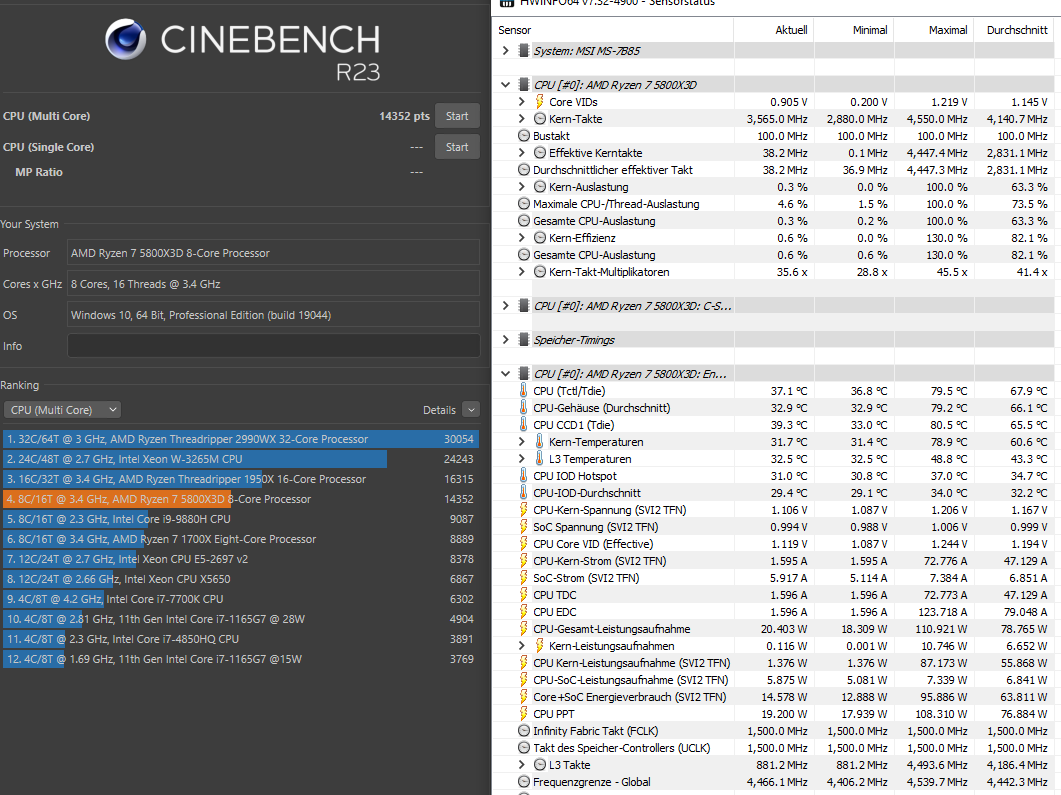Click the lightning icon next to Core VIDs
This screenshot has width=1061, height=795.
coord(539,101)
